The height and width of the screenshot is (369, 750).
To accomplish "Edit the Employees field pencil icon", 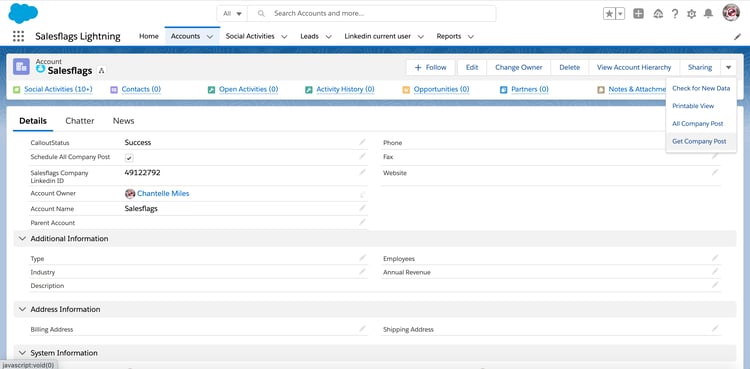I will (715, 258).
